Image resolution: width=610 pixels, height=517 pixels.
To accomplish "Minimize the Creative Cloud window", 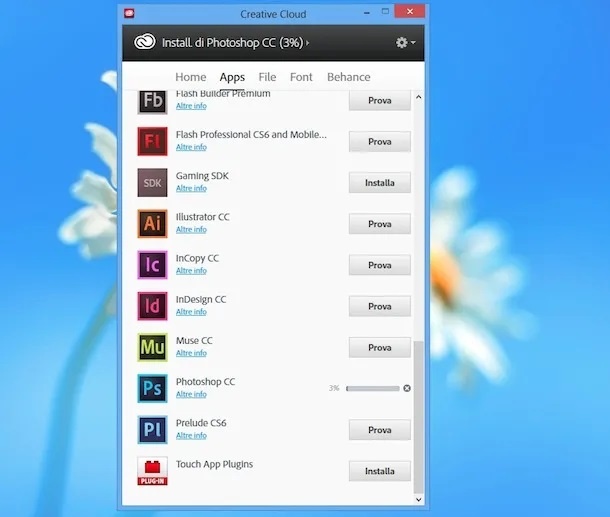I will point(366,12).
